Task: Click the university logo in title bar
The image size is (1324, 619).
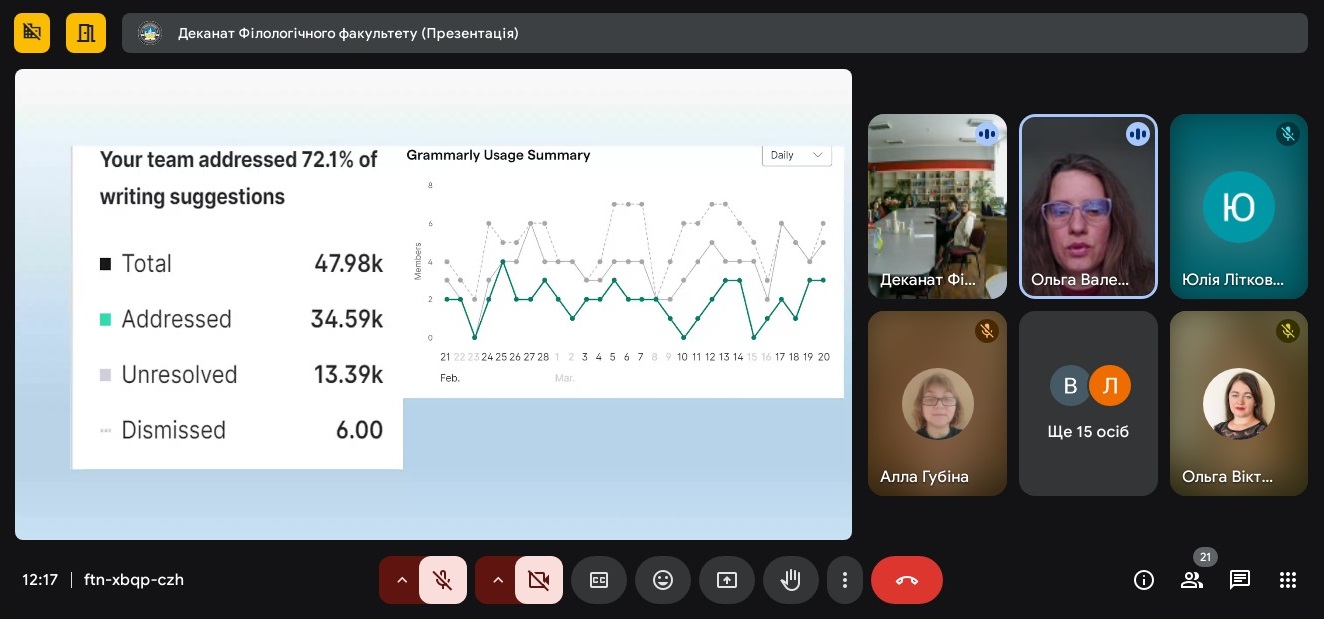Action: click(x=149, y=33)
